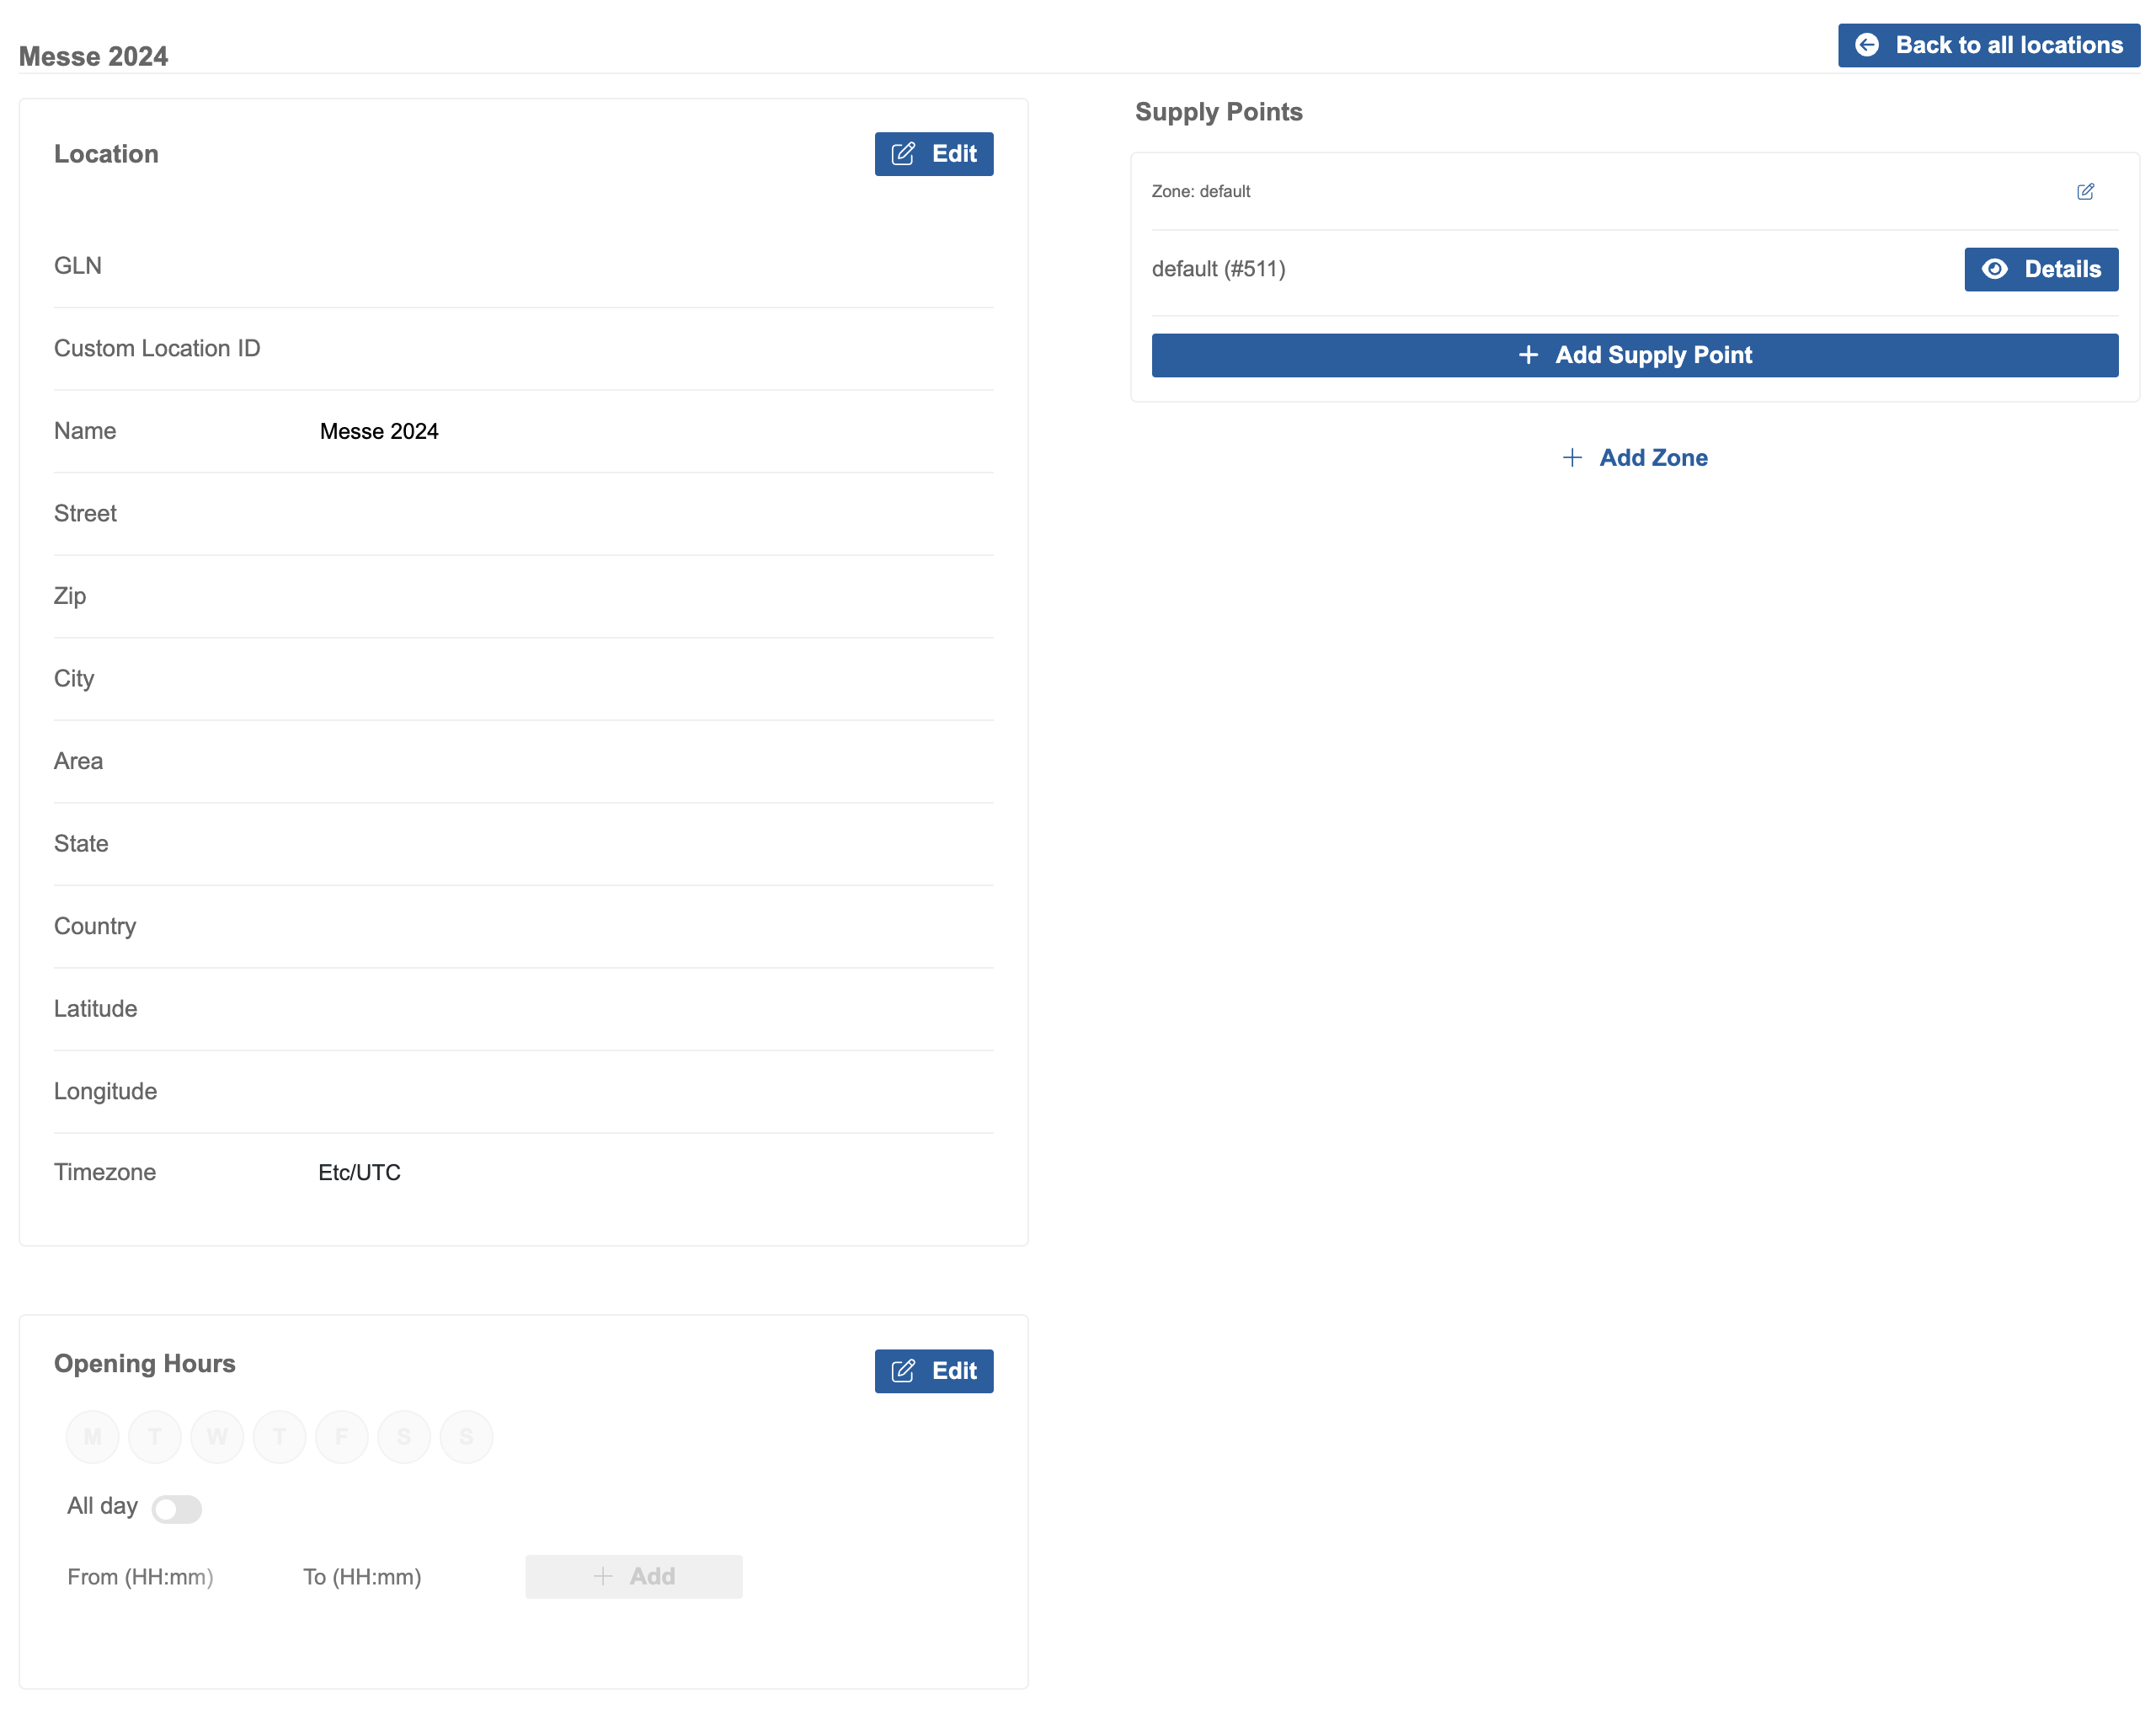2156x1710 pixels.
Task: Toggle the Friday day selector
Action: [x=341, y=1436]
